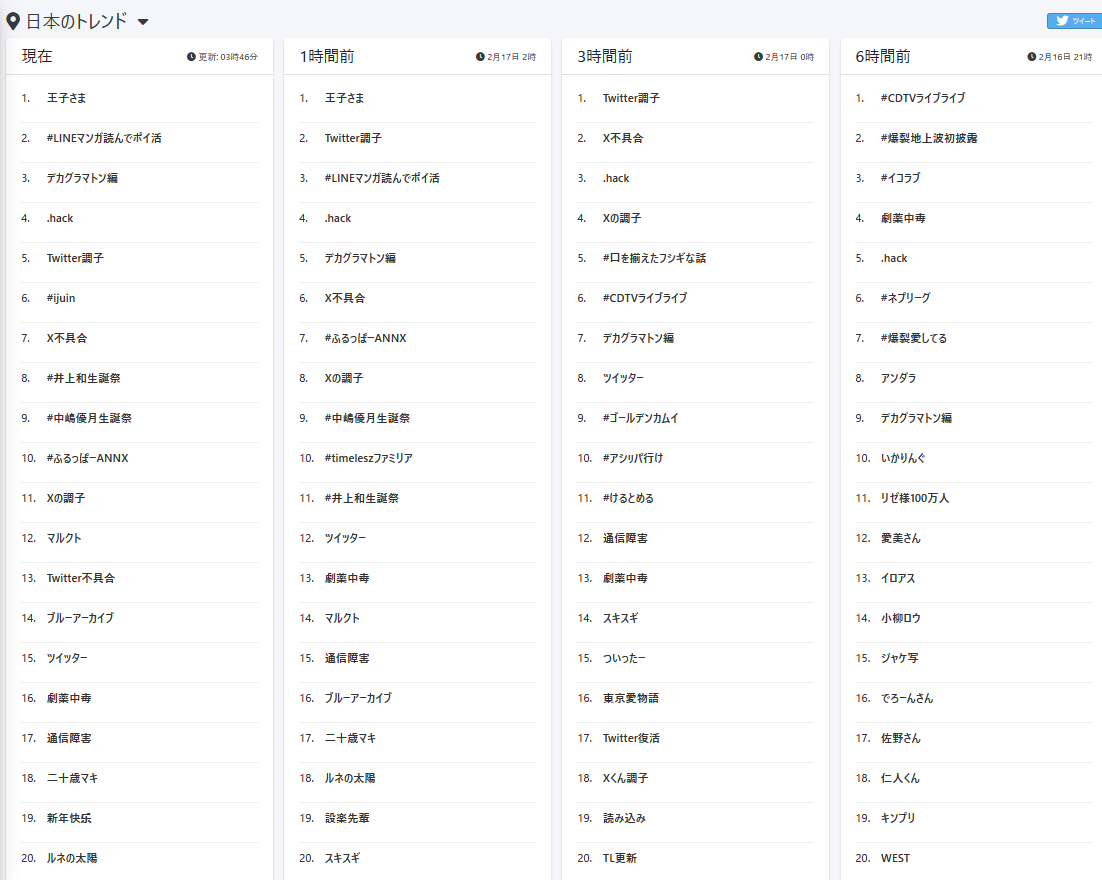
Task: Select 設楽先輩 trend in 1時間前 column
Action: click(x=347, y=818)
